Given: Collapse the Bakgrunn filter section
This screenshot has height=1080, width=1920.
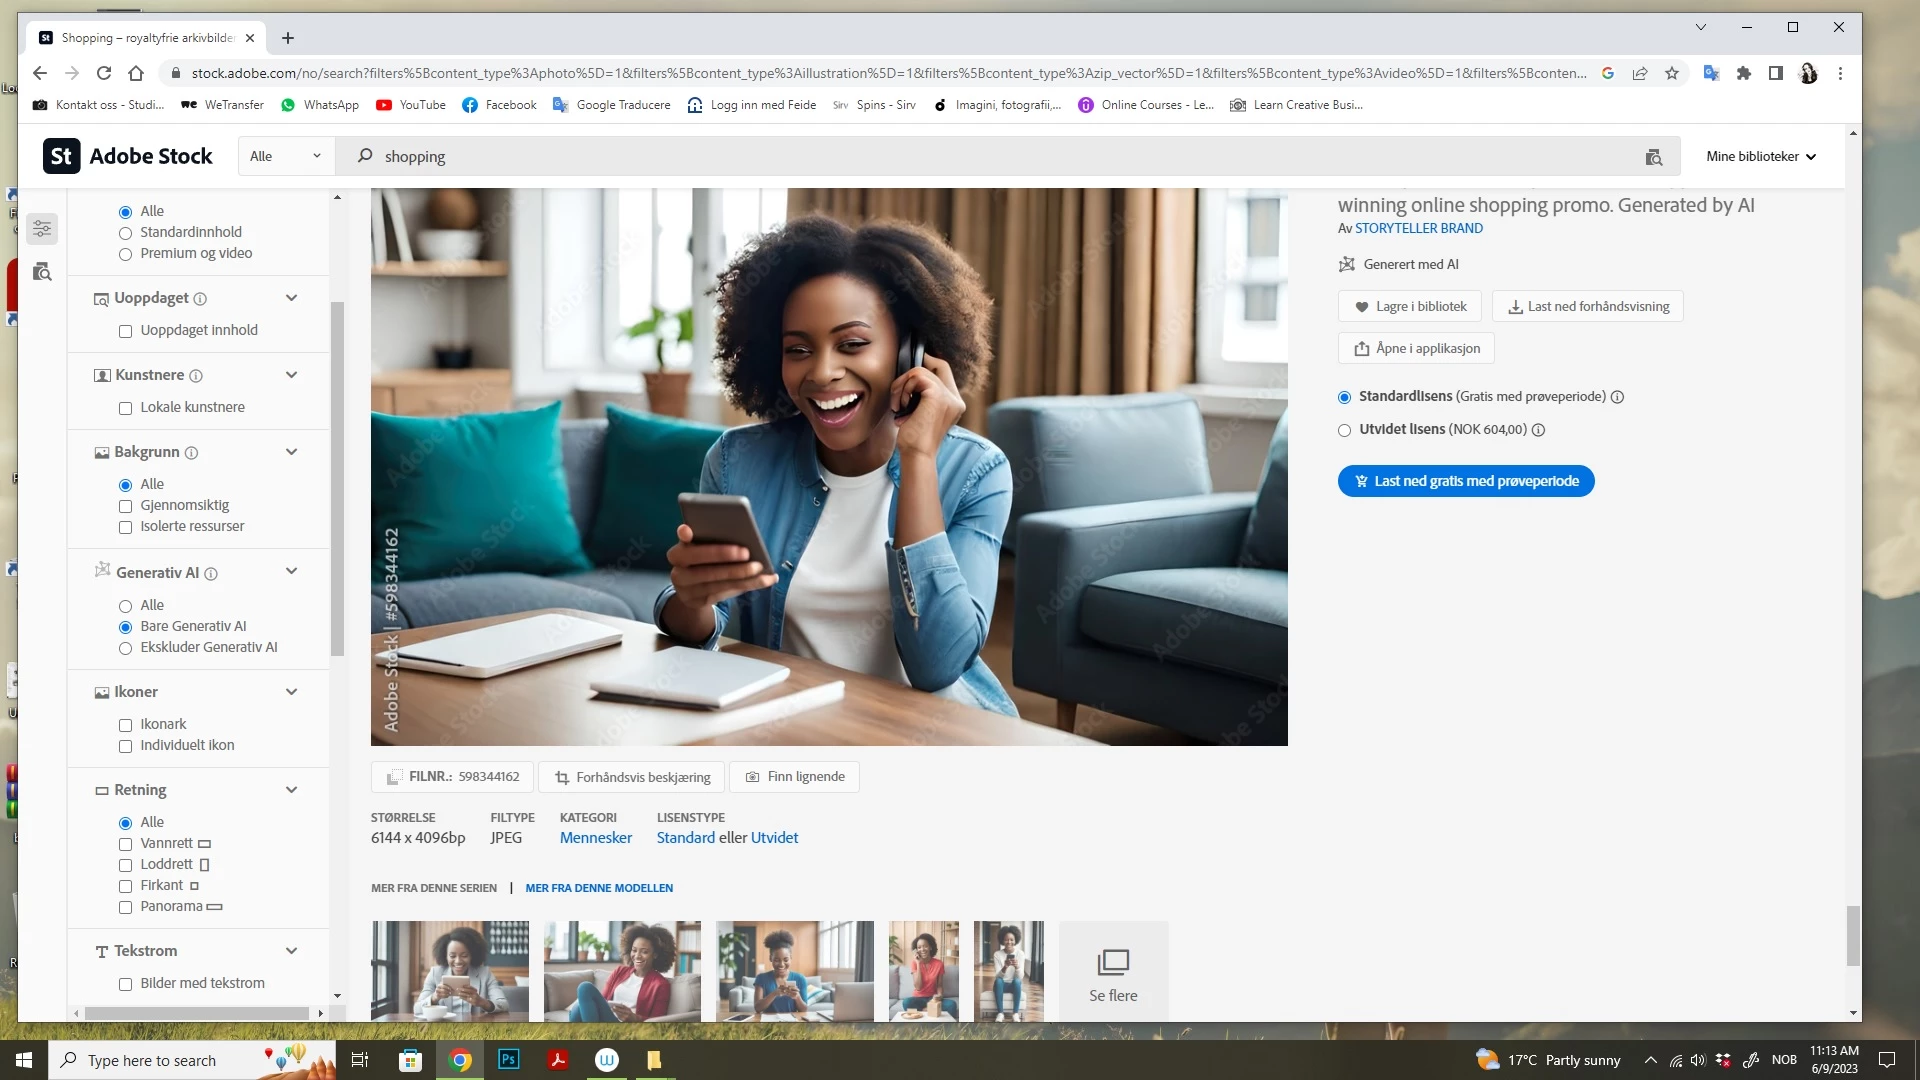Looking at the screenshot, I should (291, 452).
